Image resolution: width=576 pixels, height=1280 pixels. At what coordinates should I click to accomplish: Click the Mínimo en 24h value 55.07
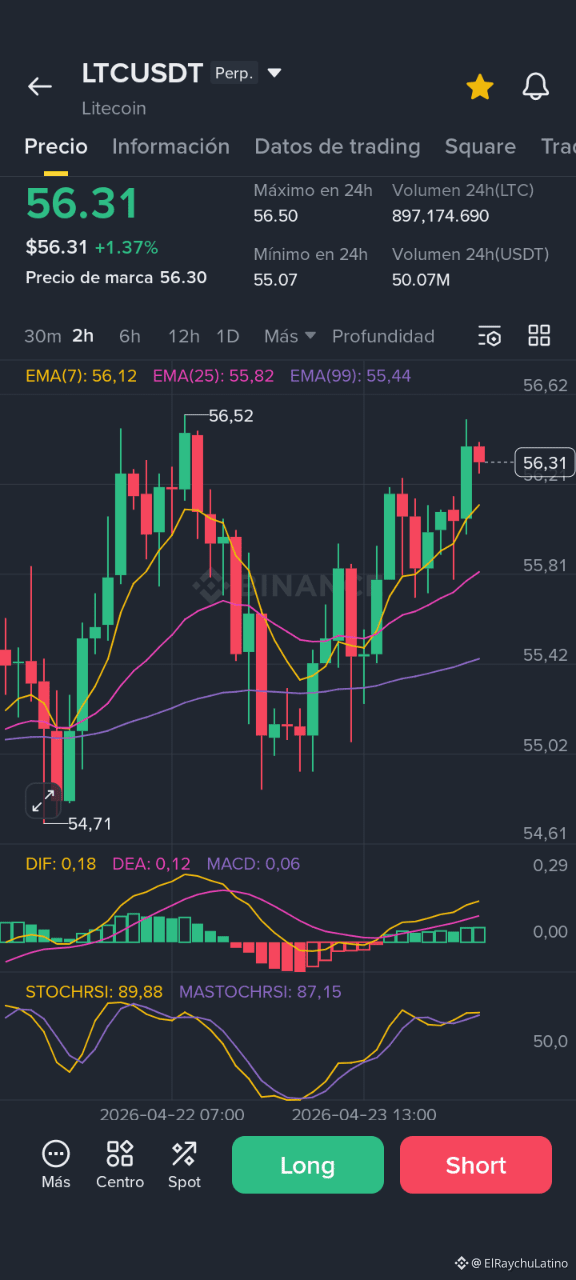(275, 280)
